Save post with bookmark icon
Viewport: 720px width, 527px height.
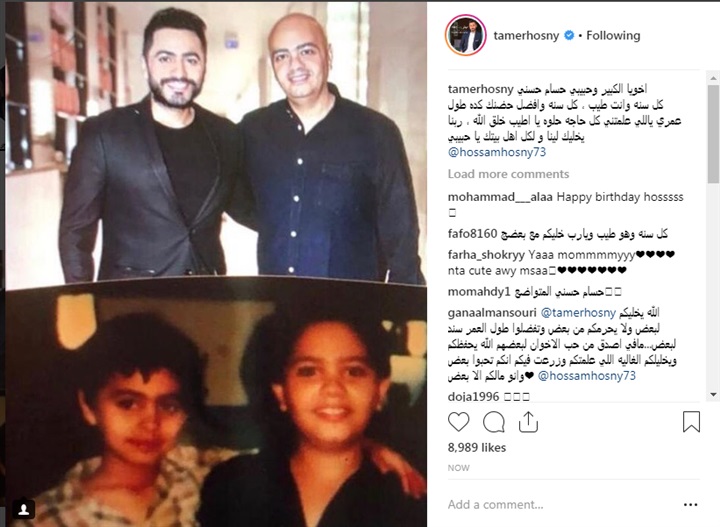click(691, 421)
